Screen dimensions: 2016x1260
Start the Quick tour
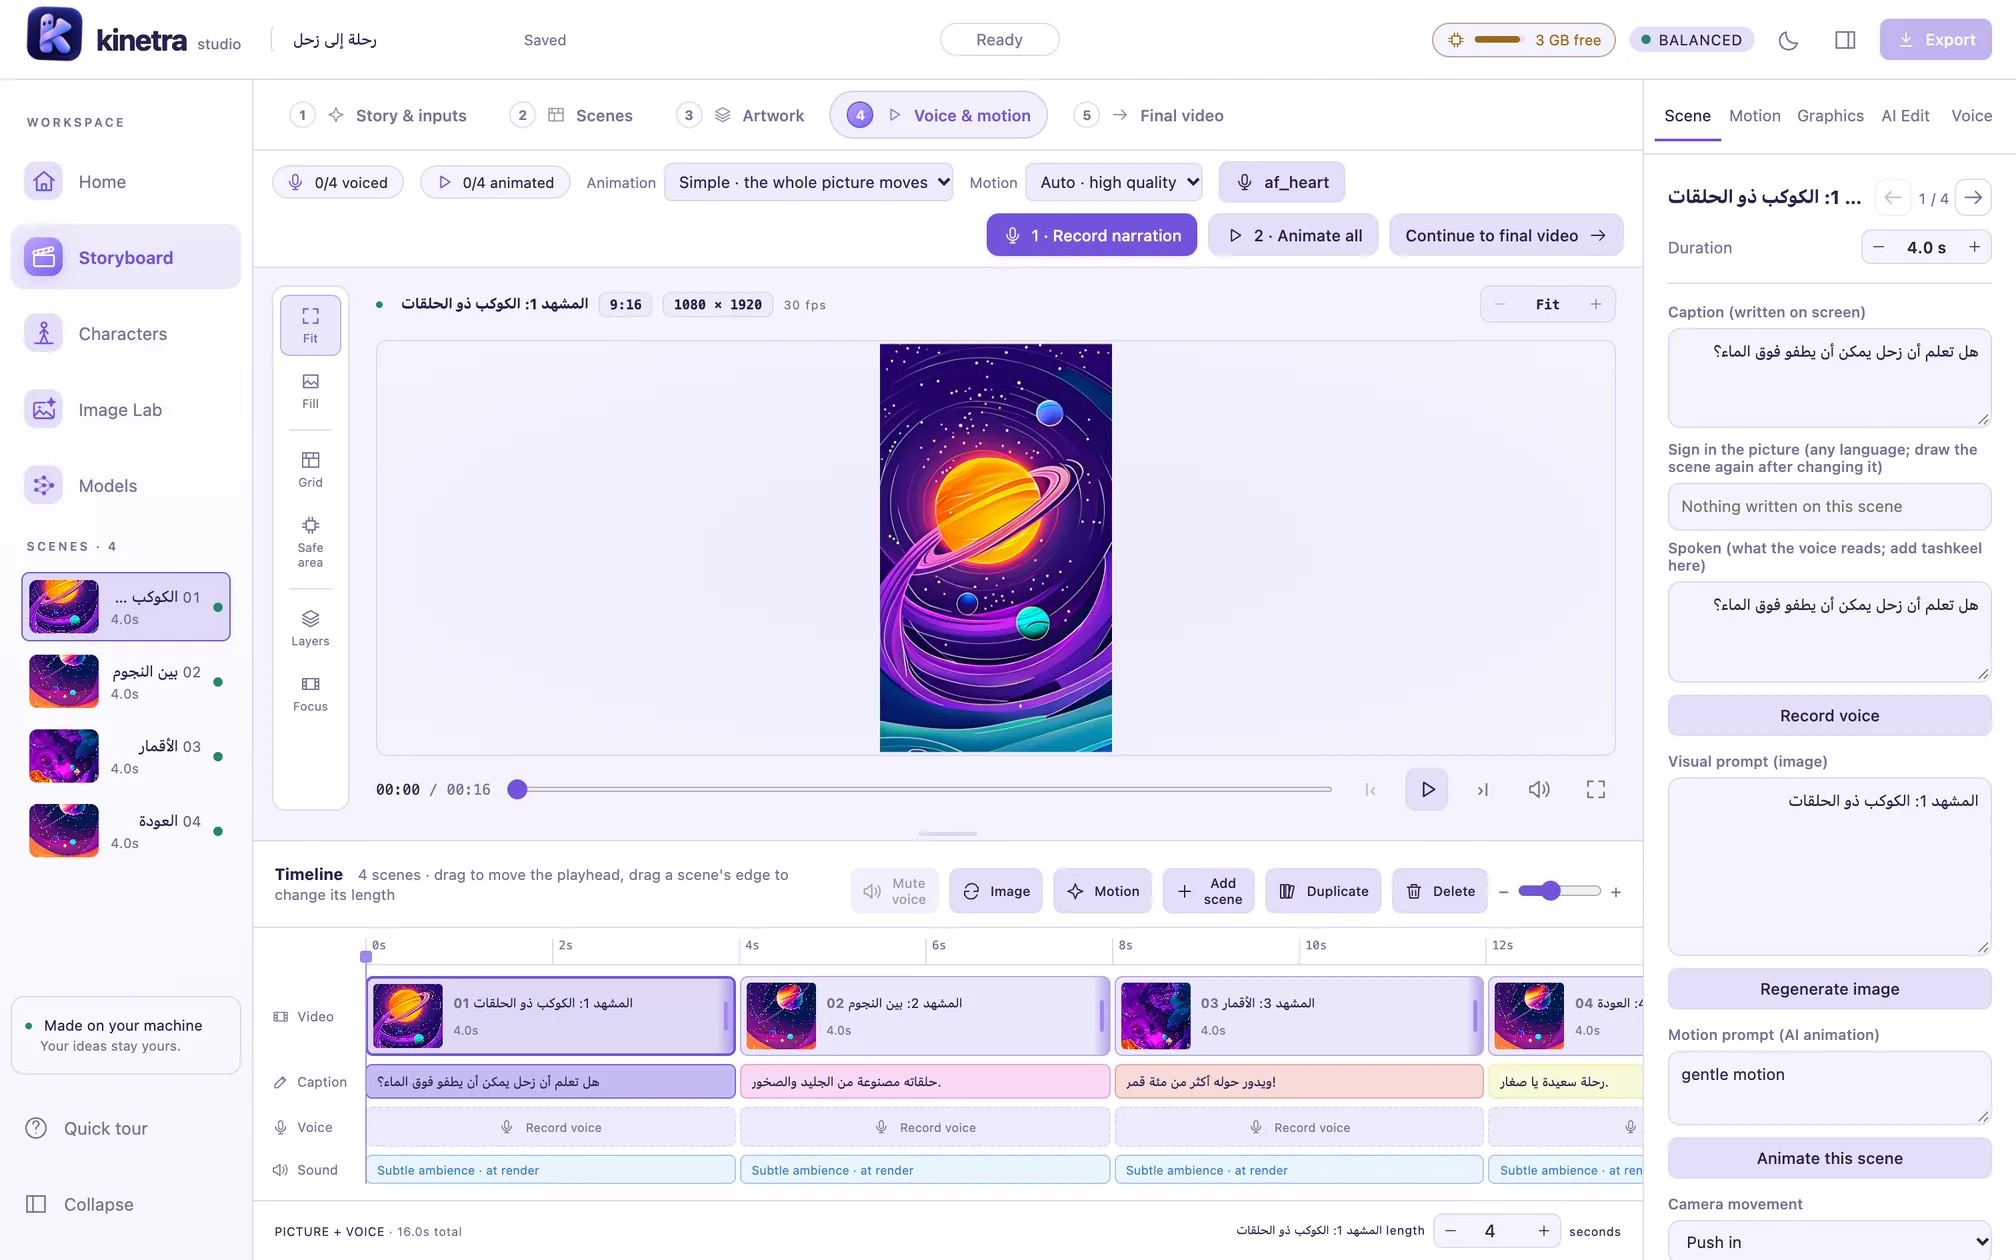tap(126, 1128)
